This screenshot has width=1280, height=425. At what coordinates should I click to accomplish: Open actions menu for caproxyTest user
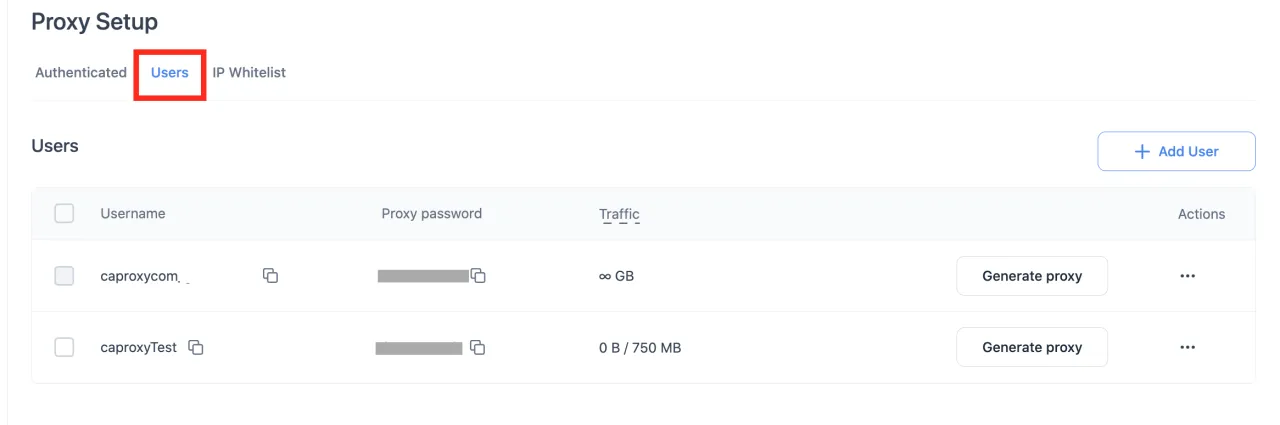1187,348
